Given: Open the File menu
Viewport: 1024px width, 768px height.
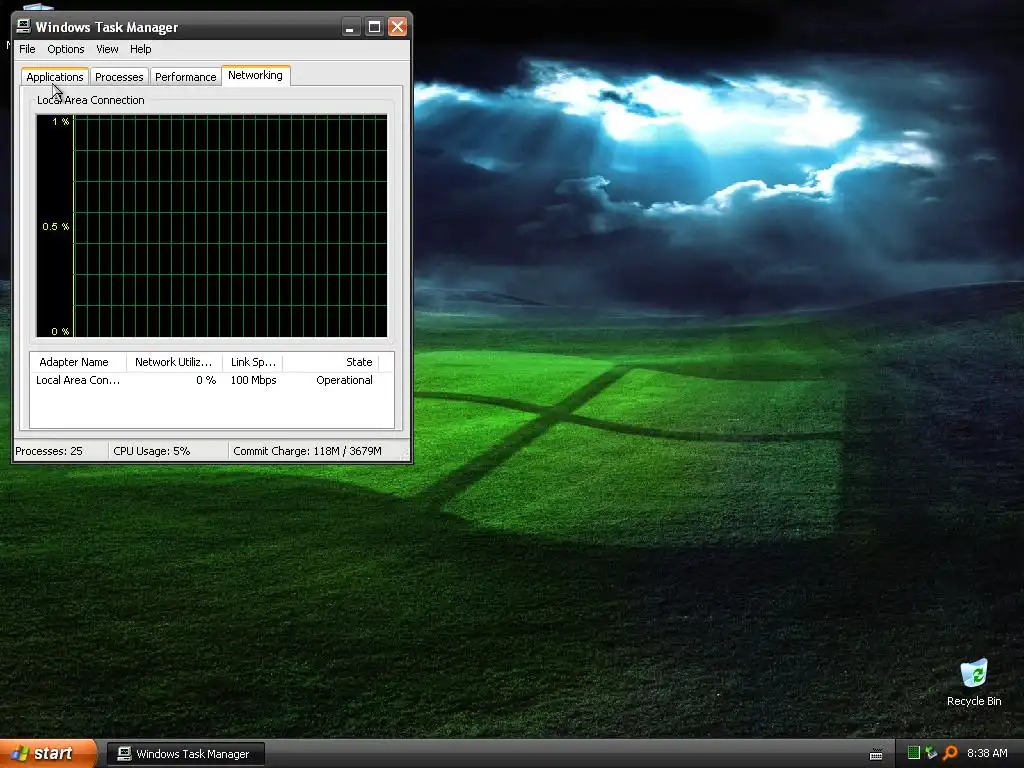Looking at the screenshot, I should [27, 49].
